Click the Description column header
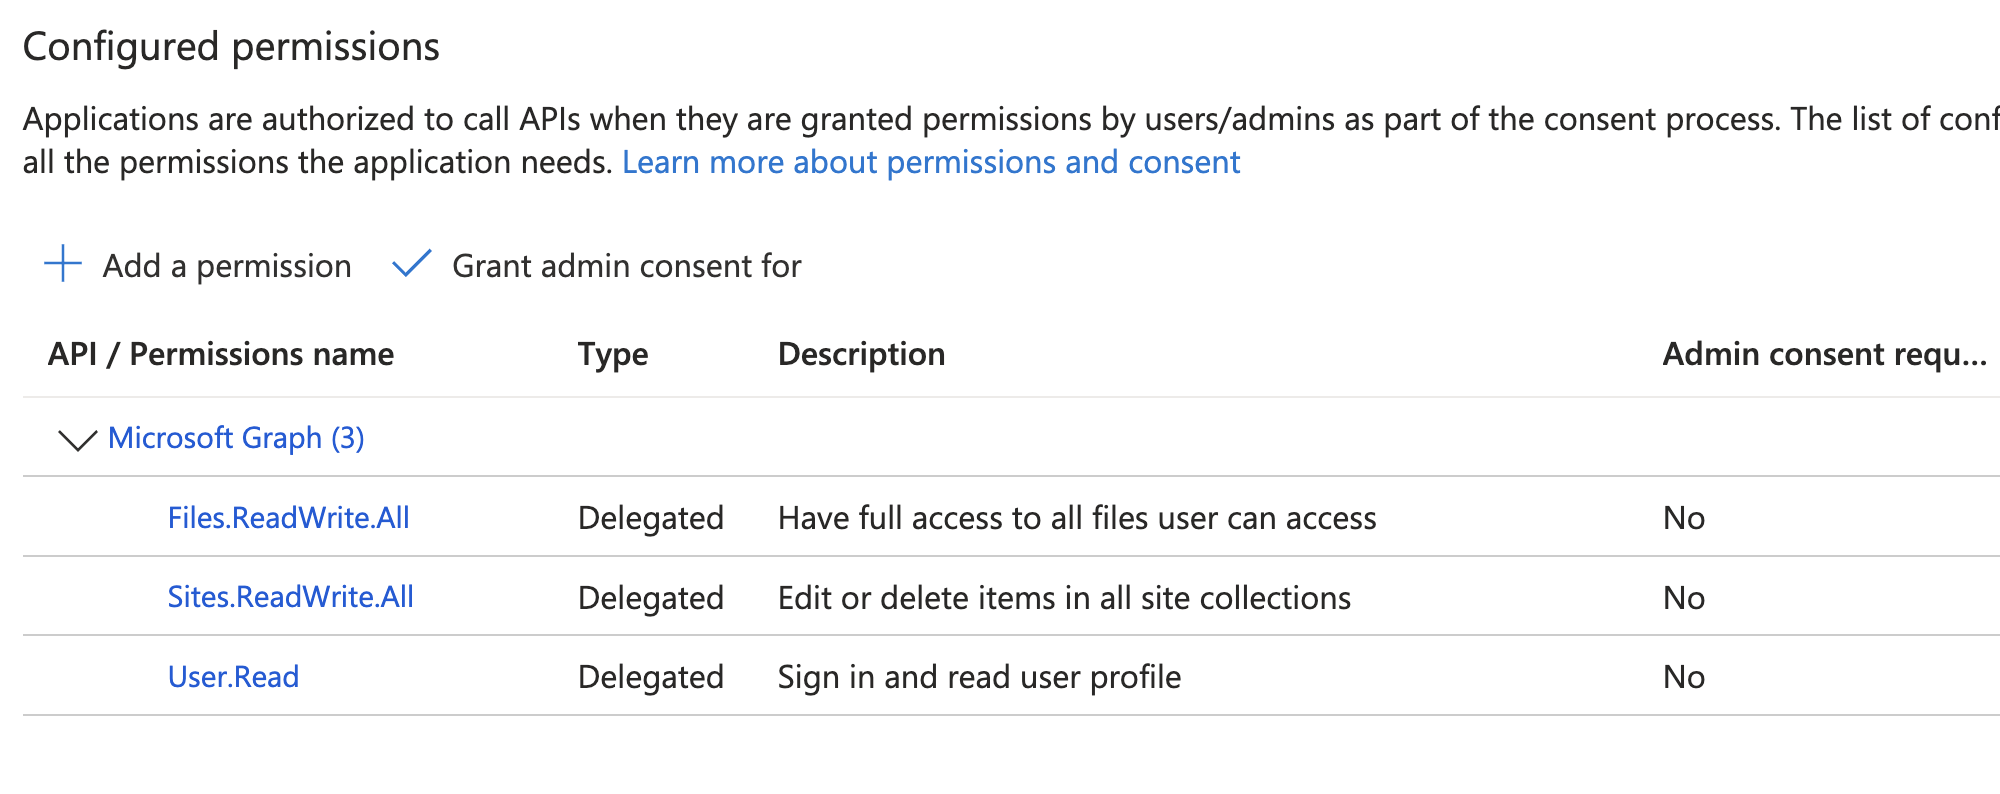This screenshot has width=2000, height=794. point(861,354)
